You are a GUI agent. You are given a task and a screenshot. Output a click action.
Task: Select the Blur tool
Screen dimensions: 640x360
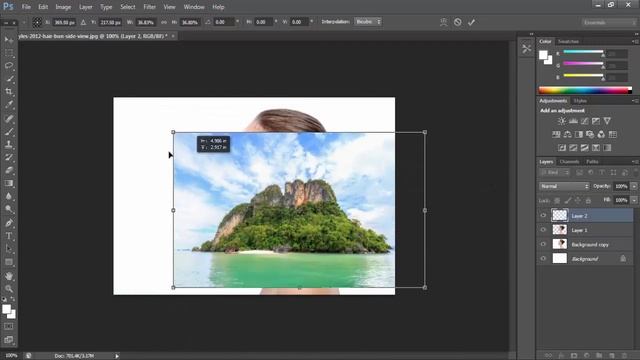tap(9, 196)
